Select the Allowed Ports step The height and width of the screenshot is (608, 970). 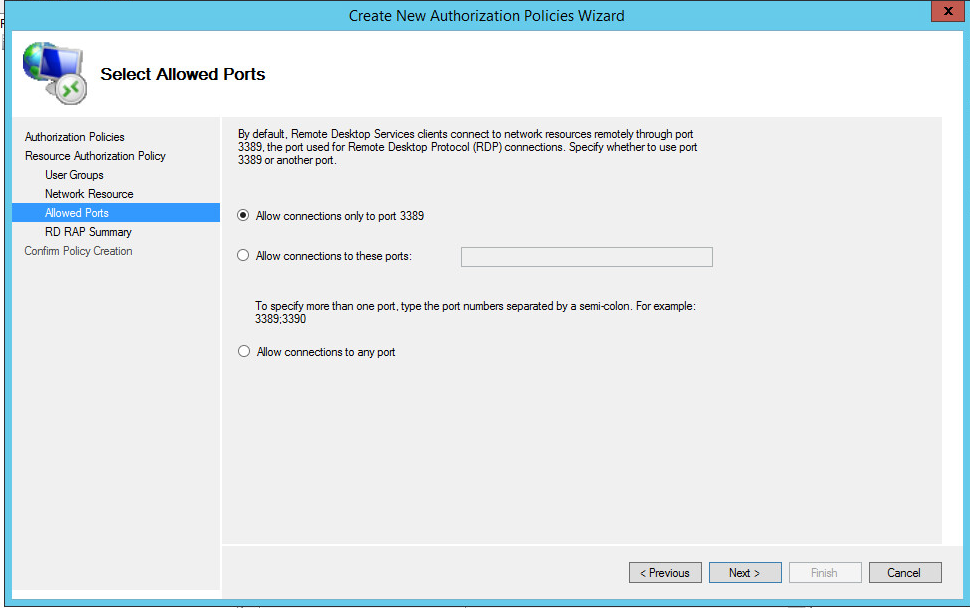pyautogui.click(x=77, y=213)
